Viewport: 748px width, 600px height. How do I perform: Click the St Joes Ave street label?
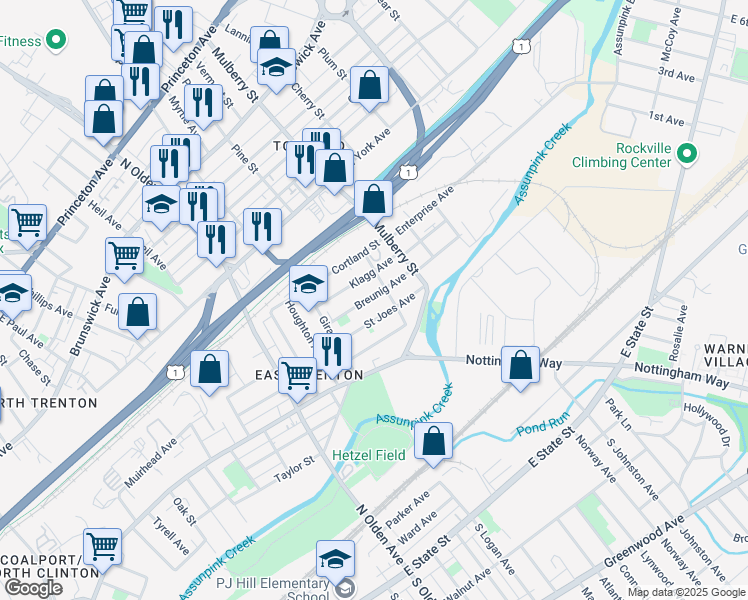tap(389, 311)
